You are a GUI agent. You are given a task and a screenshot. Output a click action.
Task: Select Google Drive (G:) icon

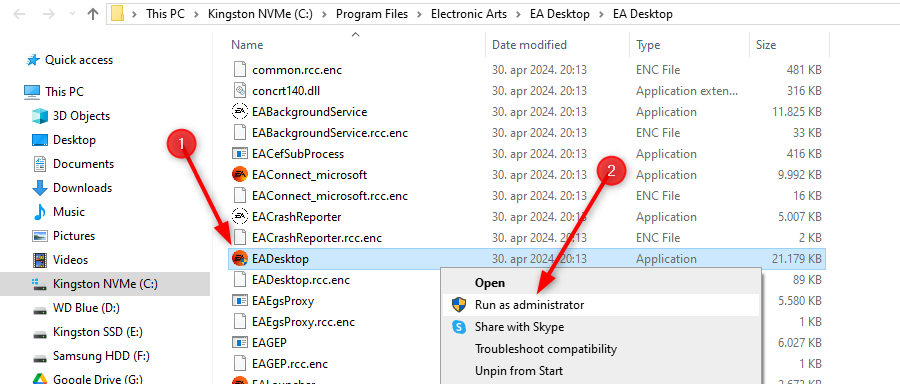point(40,379)
